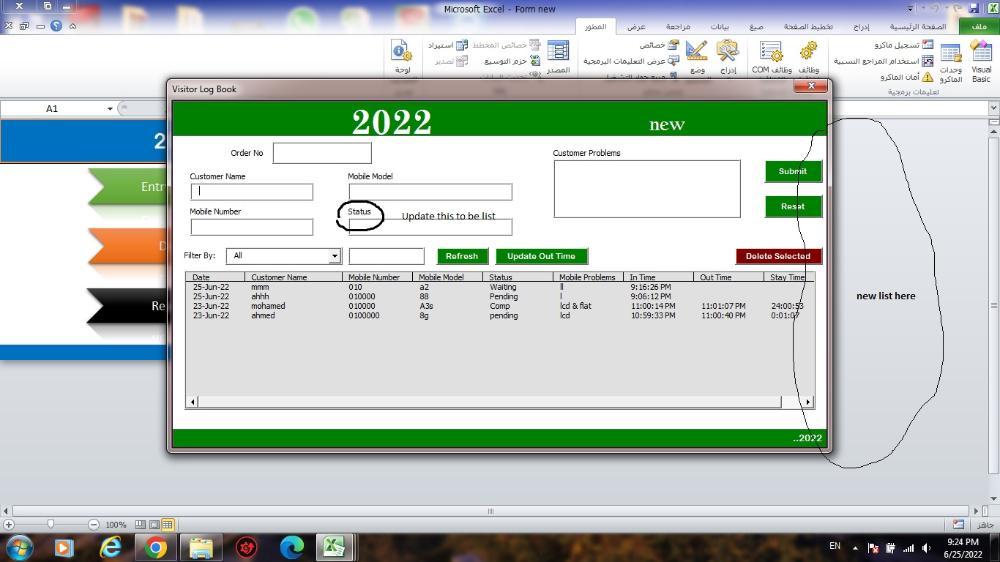Click the 100% zoom level

[115, 524]
